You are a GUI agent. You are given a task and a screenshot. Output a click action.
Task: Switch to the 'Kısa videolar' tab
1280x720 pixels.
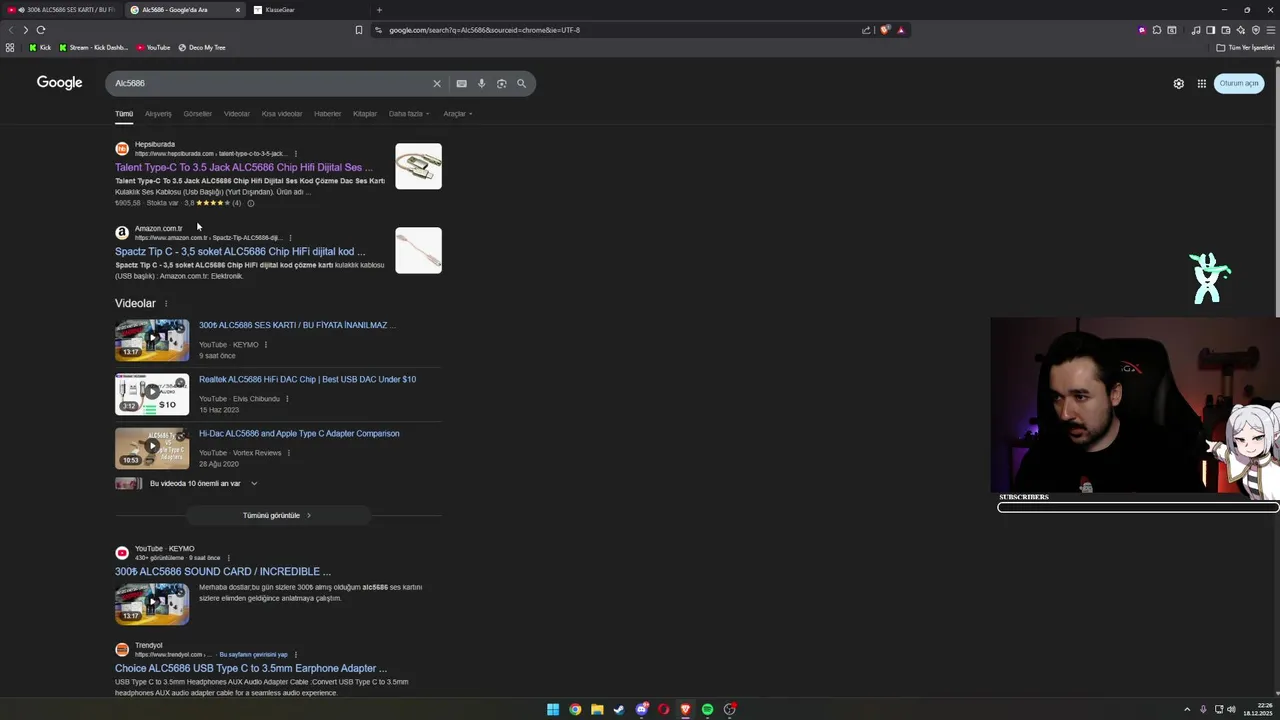tap(282, 114)
